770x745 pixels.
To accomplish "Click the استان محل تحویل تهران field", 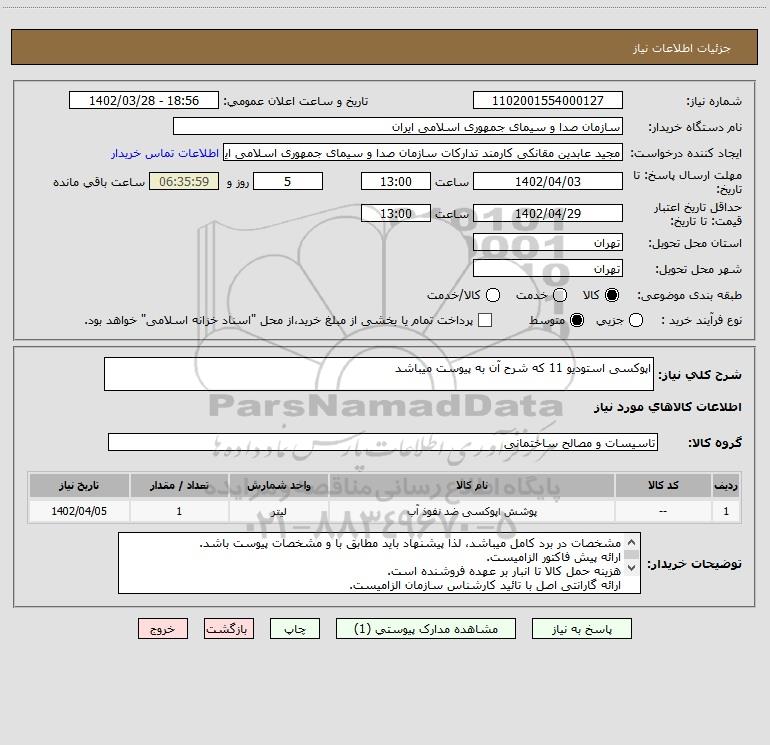I will point(548,243).
